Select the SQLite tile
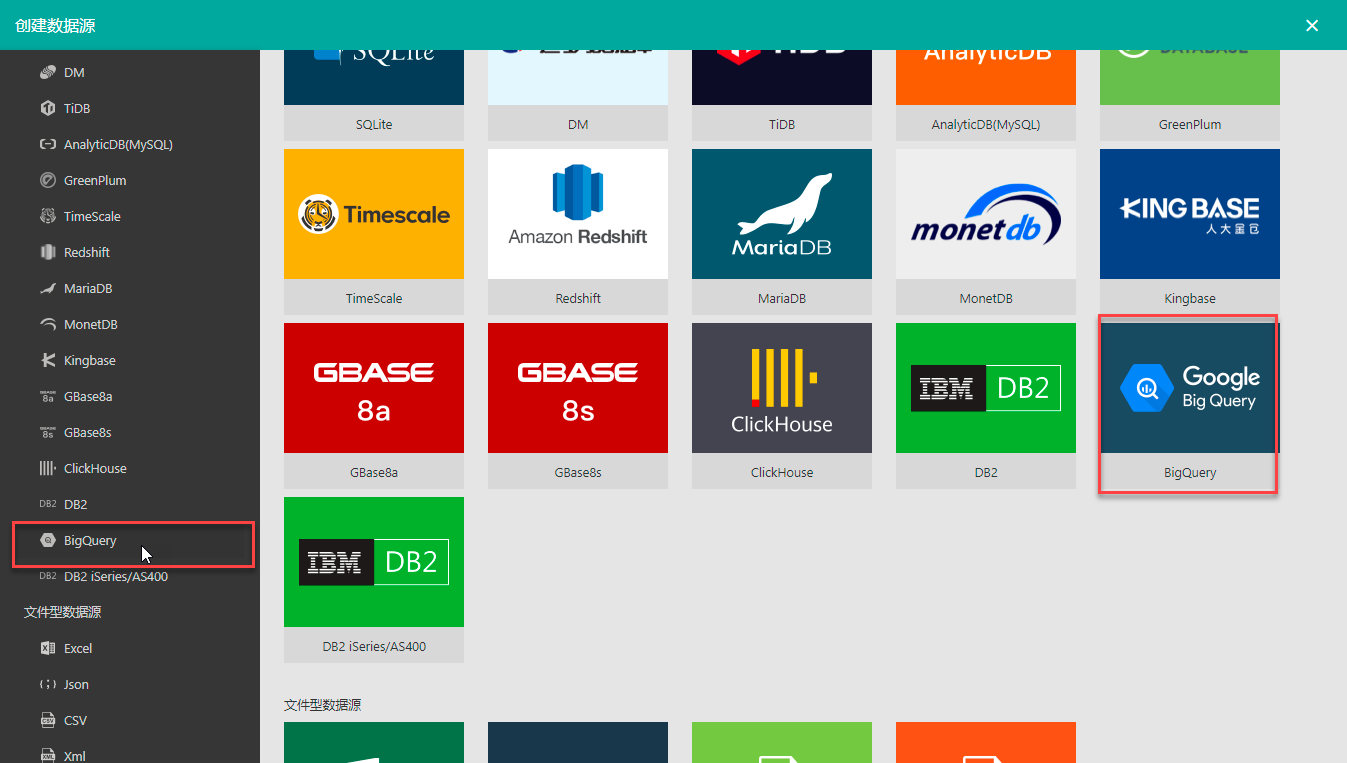This screenshot has width=1347, height=763. click(x=374, y=95)
